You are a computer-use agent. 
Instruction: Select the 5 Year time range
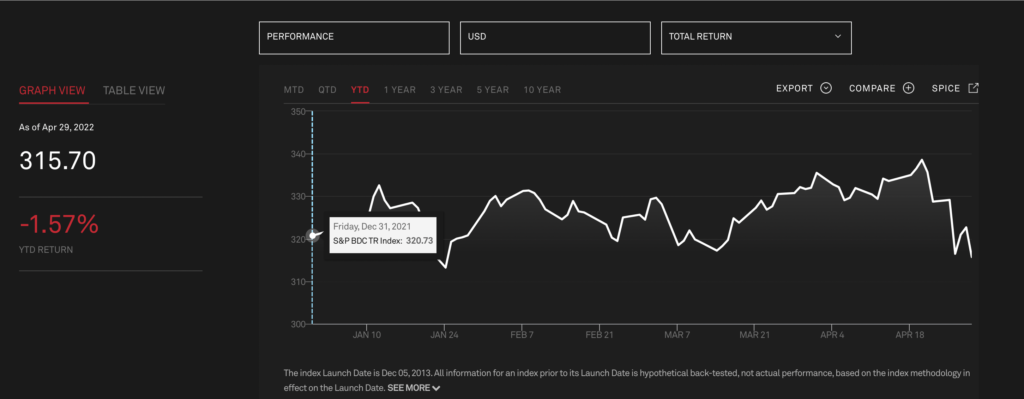point(493,89)
